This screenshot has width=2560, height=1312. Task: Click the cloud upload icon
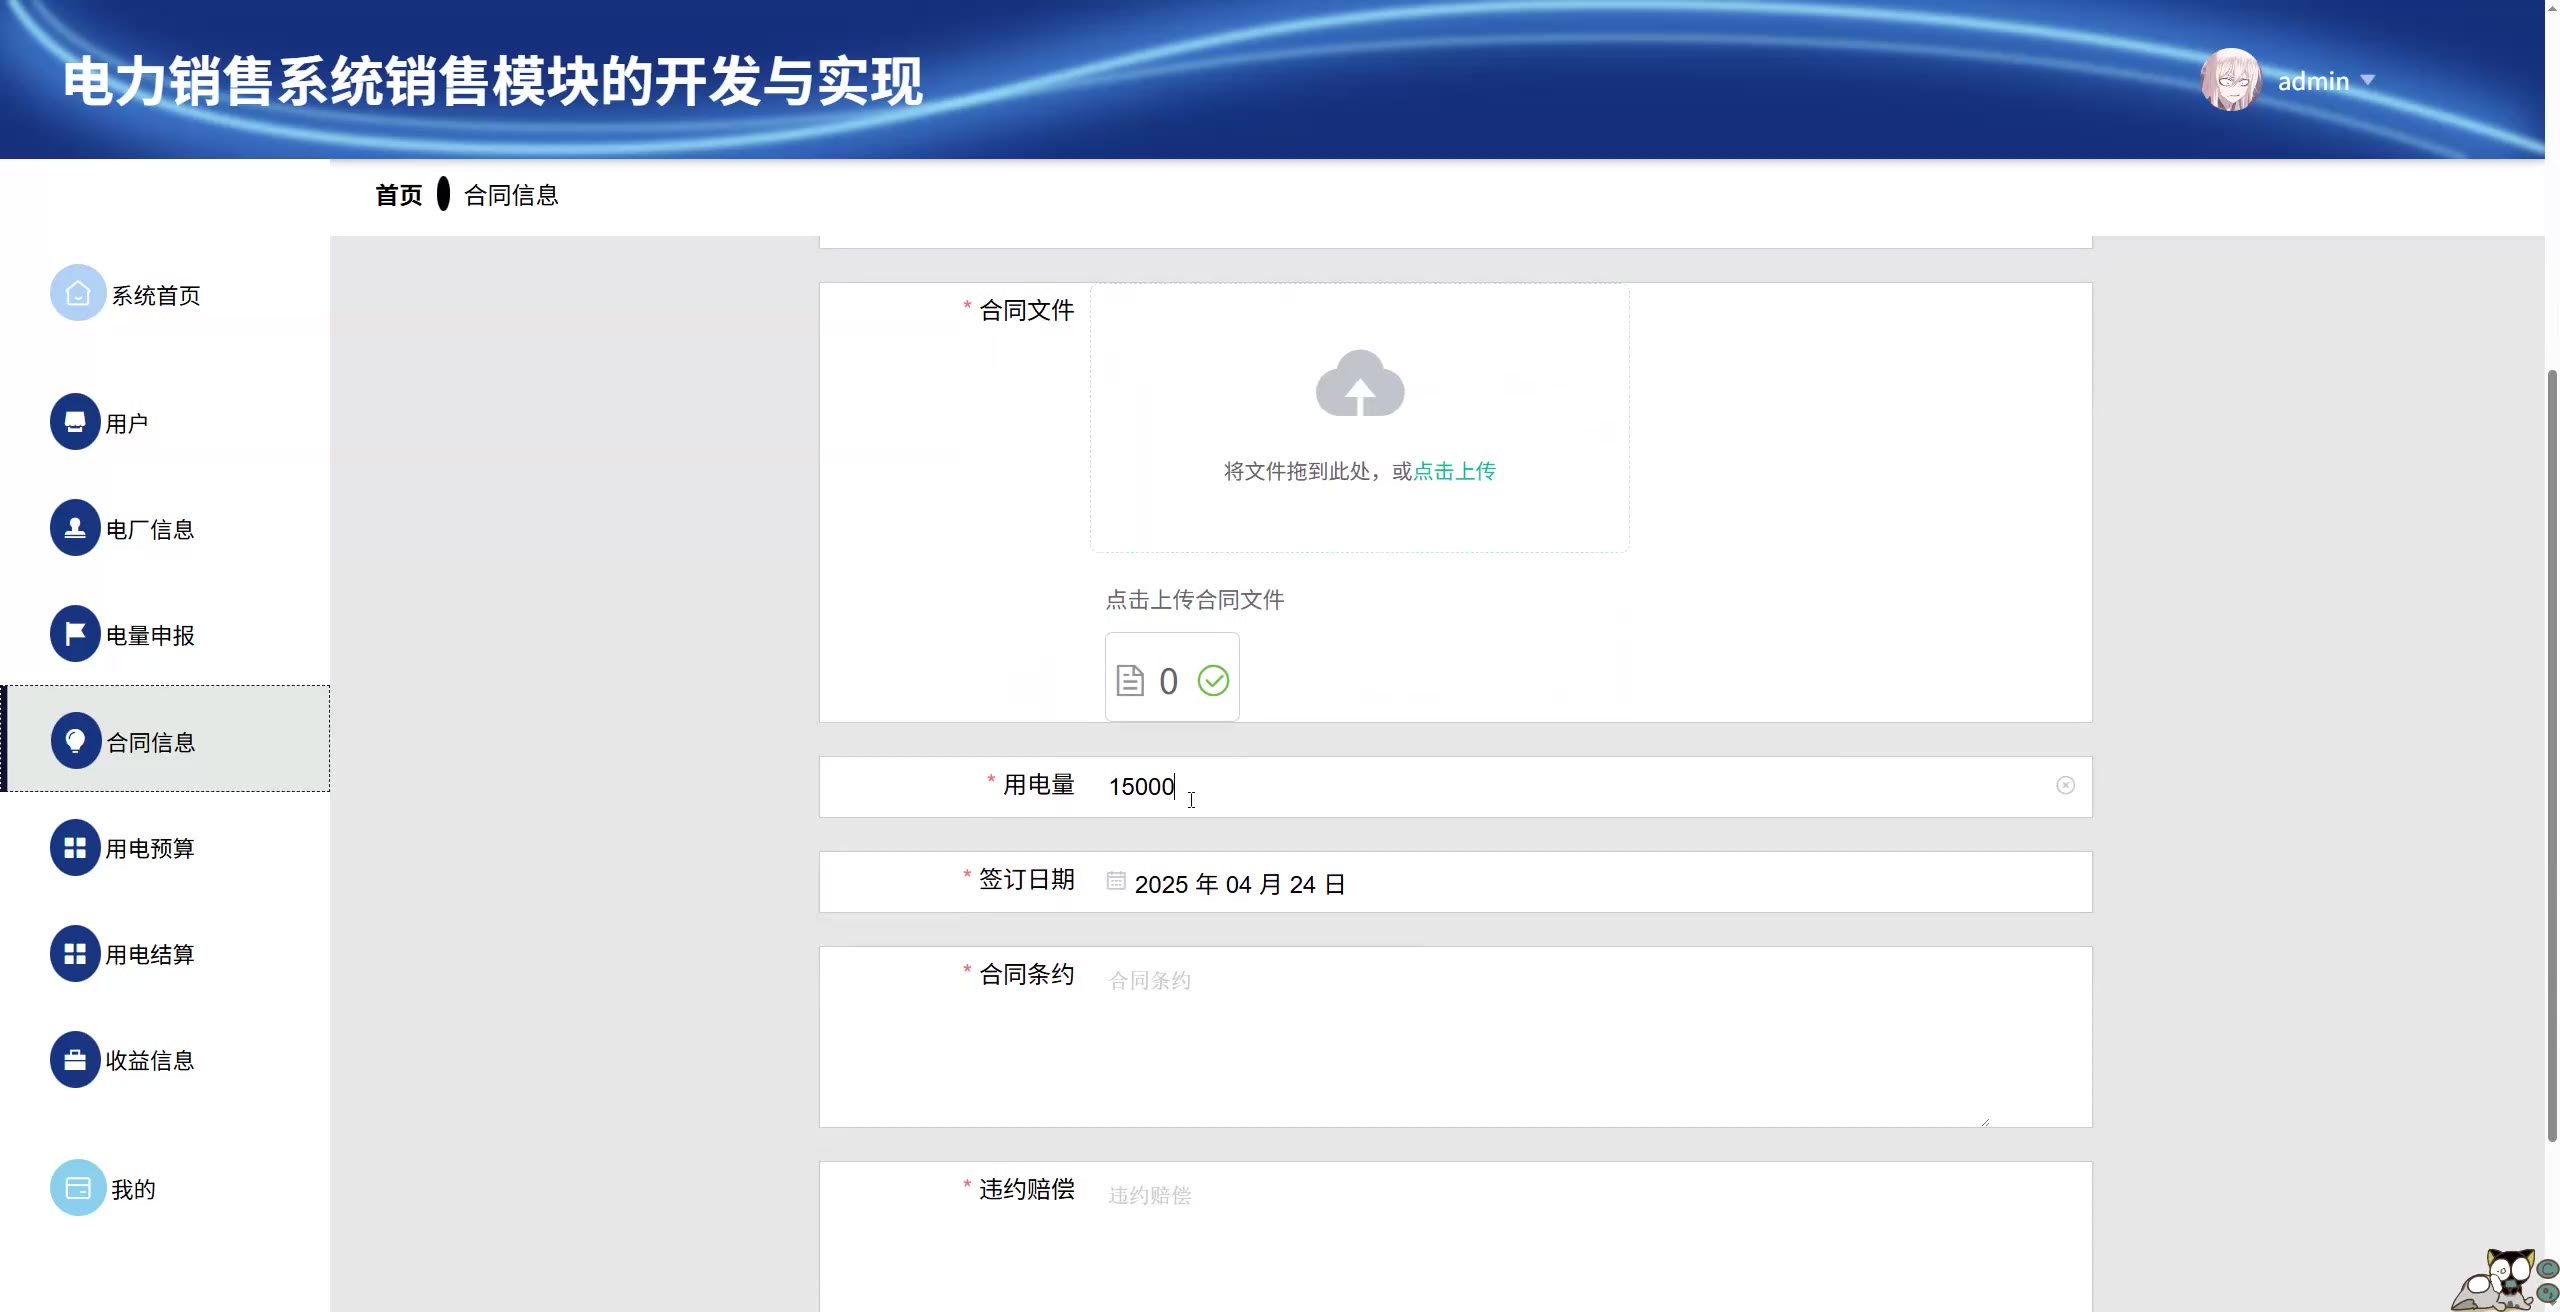click(1360, 384)
